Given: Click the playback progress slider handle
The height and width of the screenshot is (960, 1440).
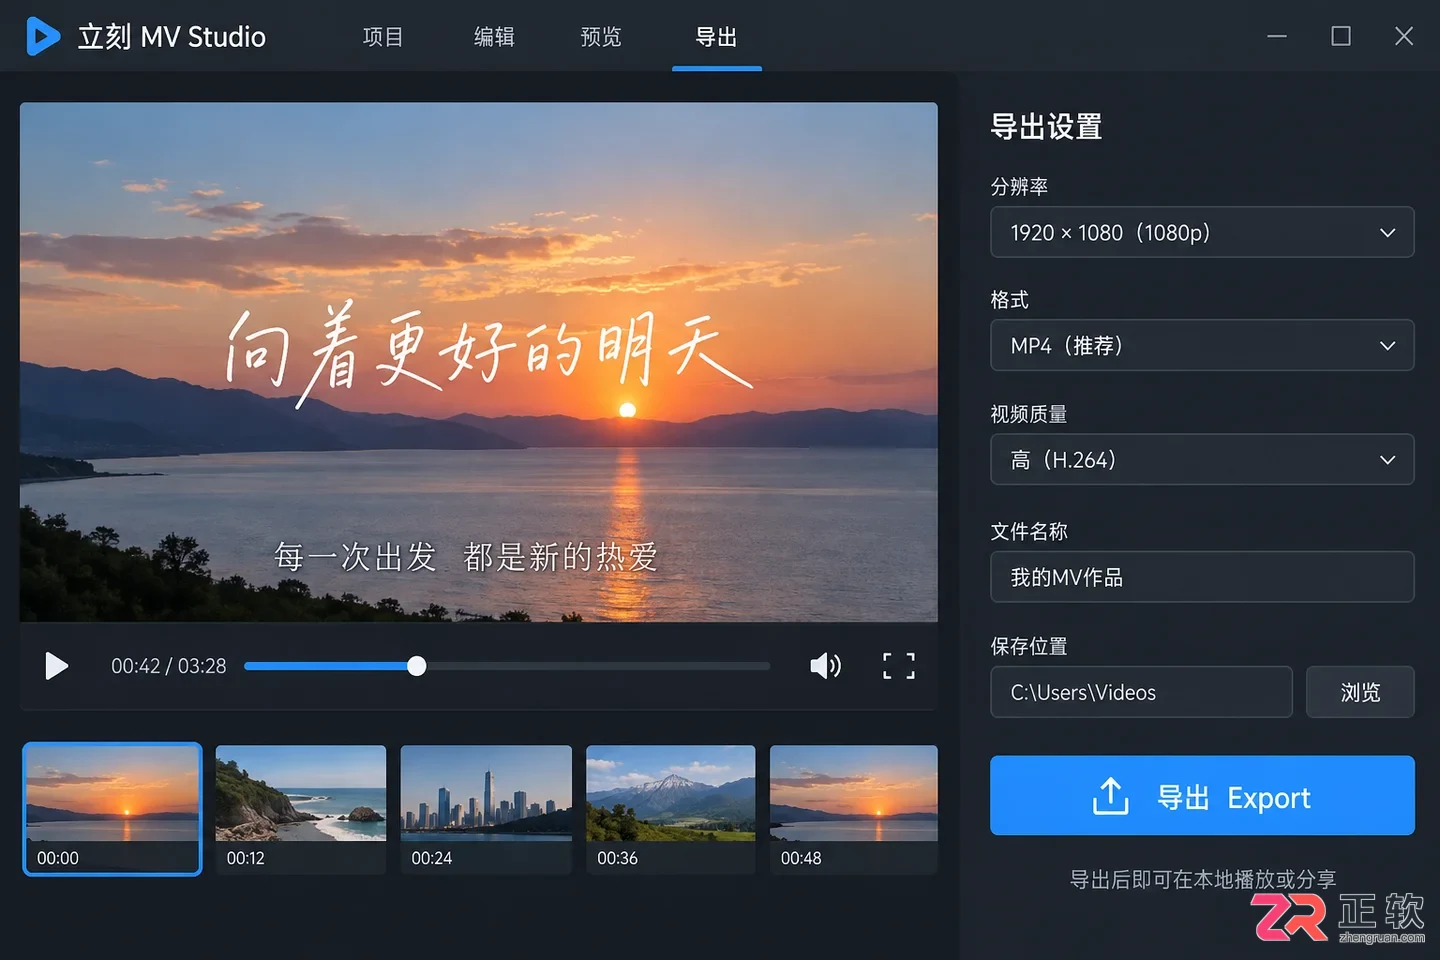Looking at the screenshot, I should [417, 666].
